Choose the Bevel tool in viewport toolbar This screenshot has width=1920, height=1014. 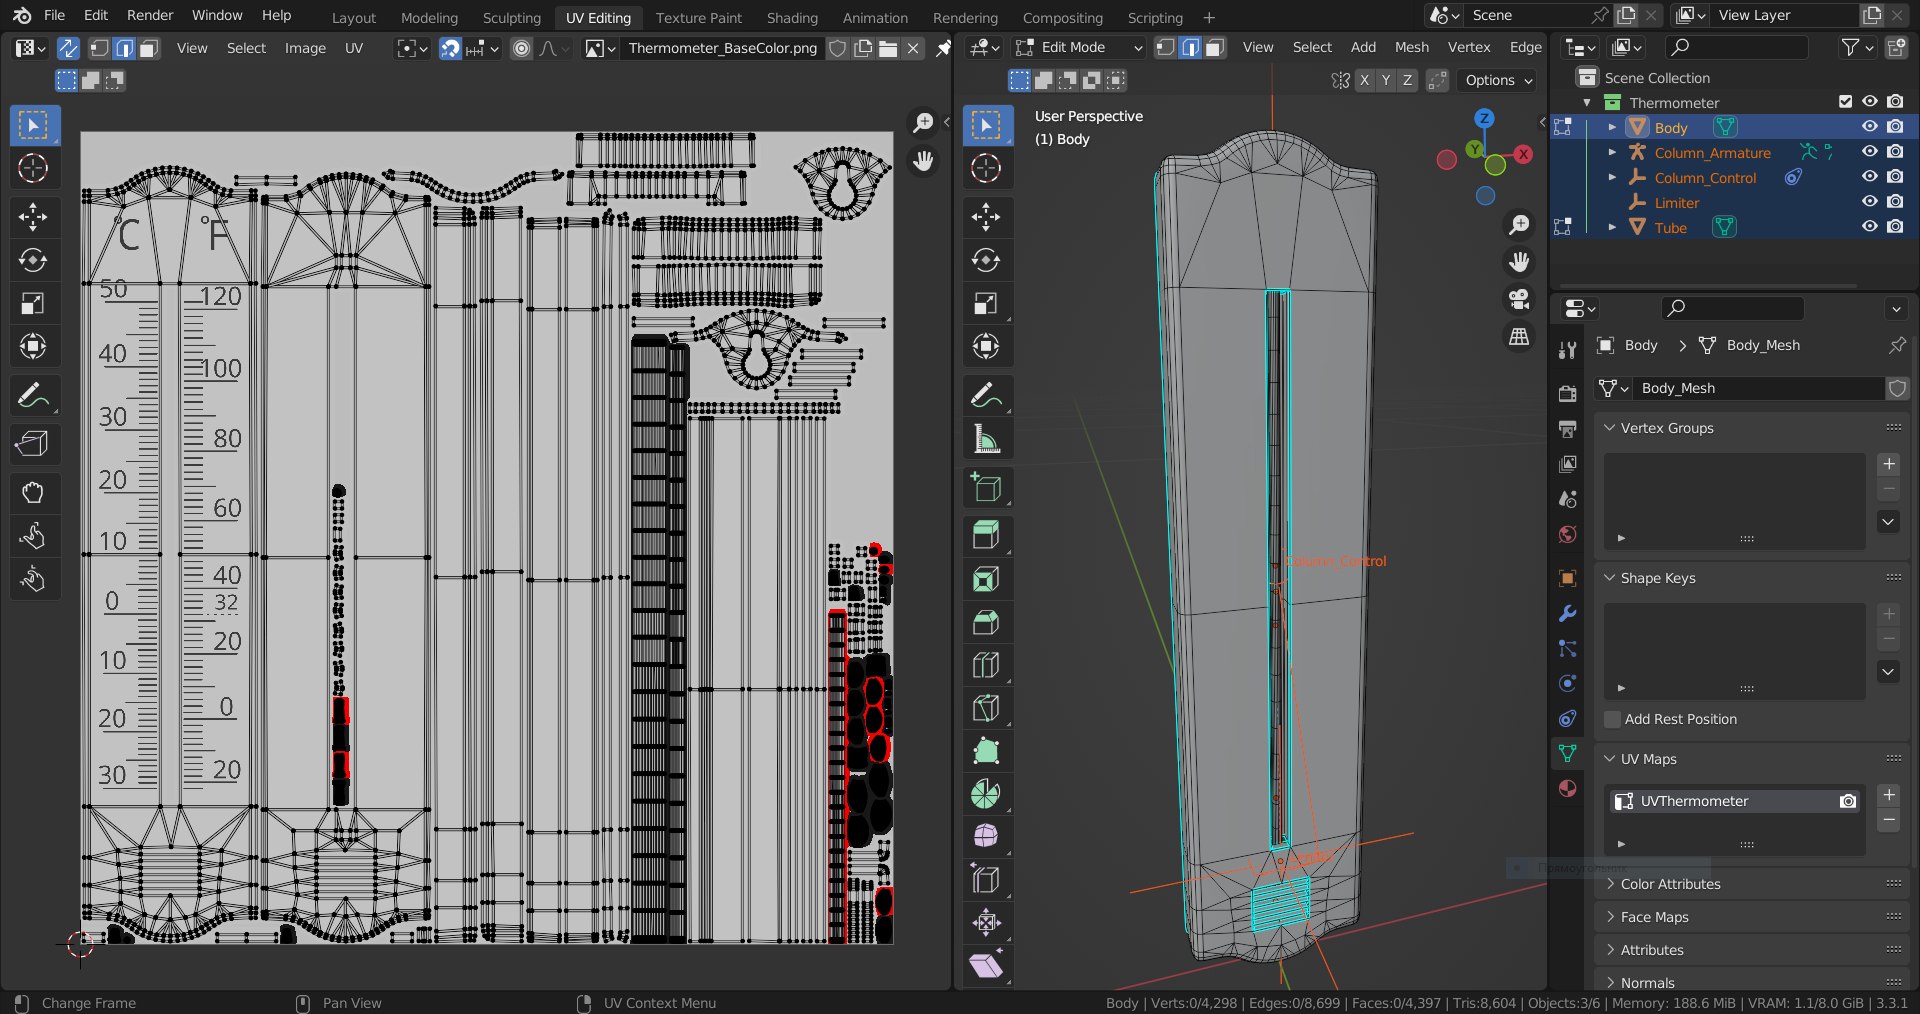point(986,622)
